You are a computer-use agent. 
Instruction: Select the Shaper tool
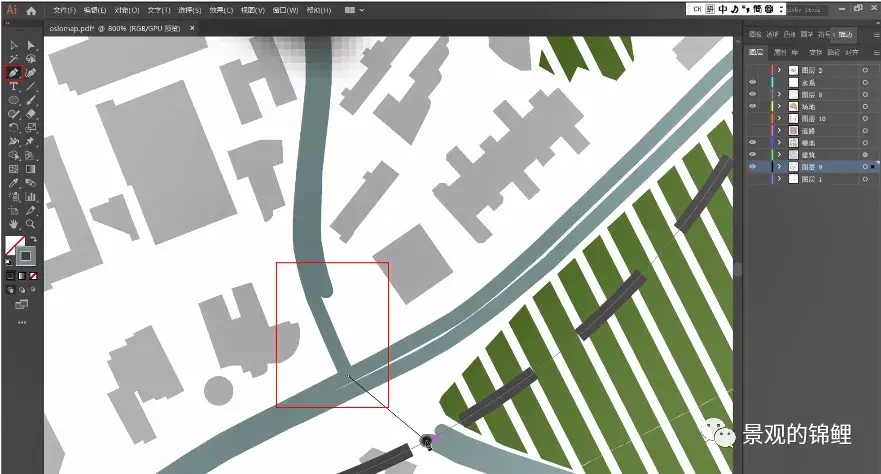pos(14,114)
